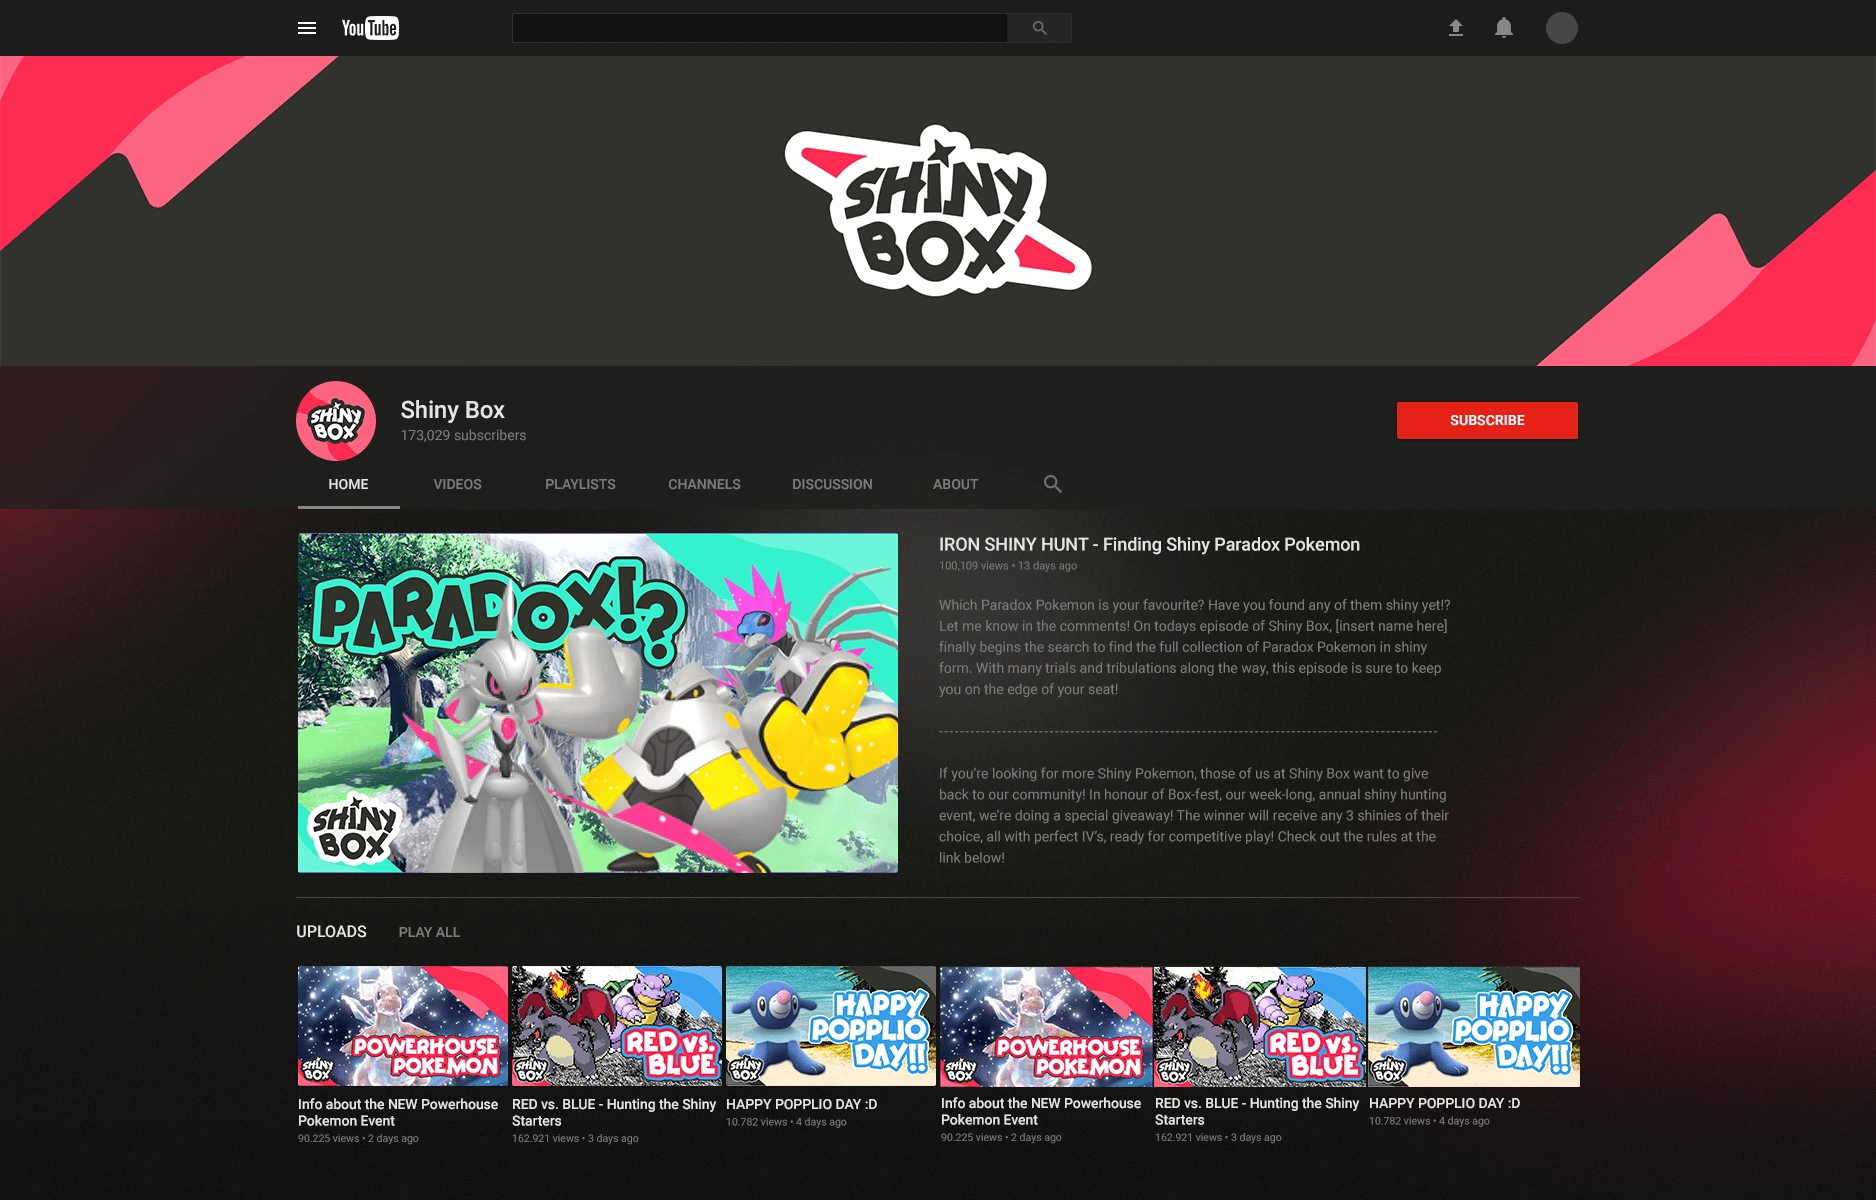This screenshot has height=1200, width=1876.
Task: Click "100,109 views • 13 days ago" text
Action: (1008, 566)
